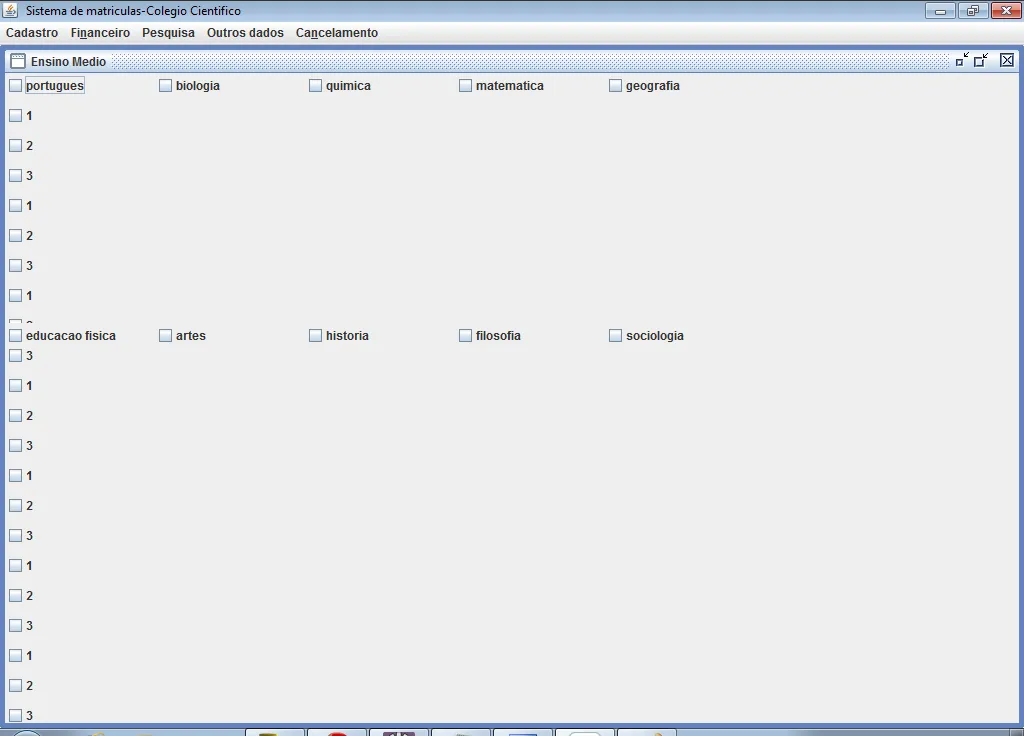Iconify the Ensino Medio internal frame
Viewport: 1024px width, 736px height.
(x=962, y=61)
